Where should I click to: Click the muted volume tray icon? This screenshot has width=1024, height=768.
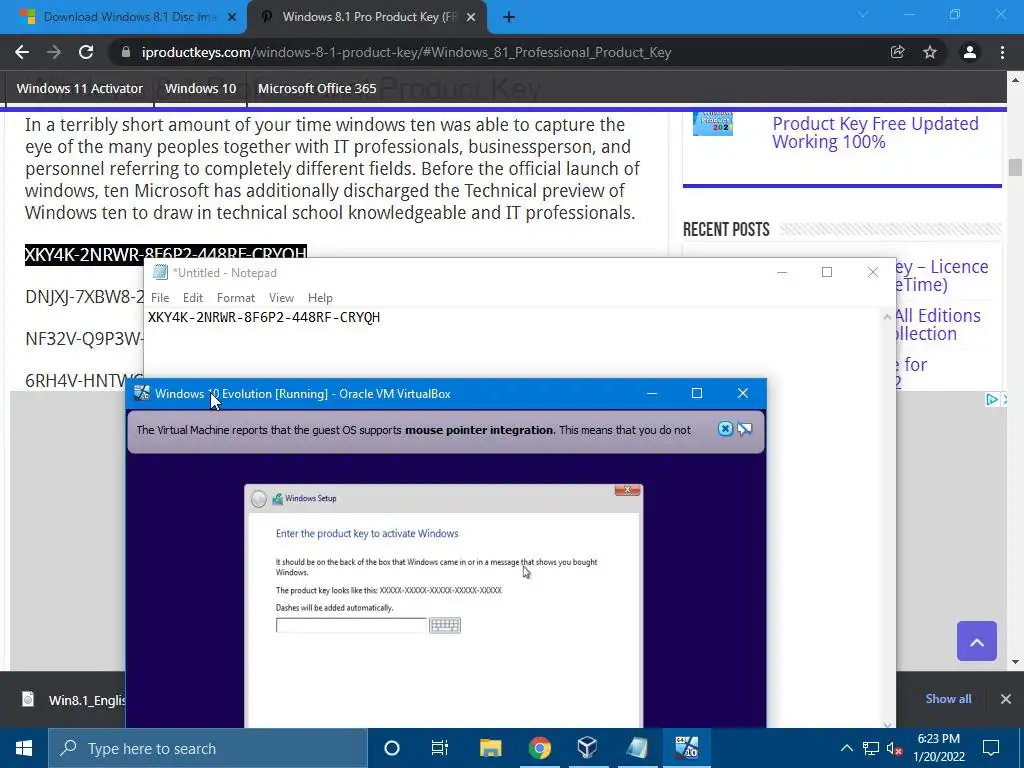895,748
